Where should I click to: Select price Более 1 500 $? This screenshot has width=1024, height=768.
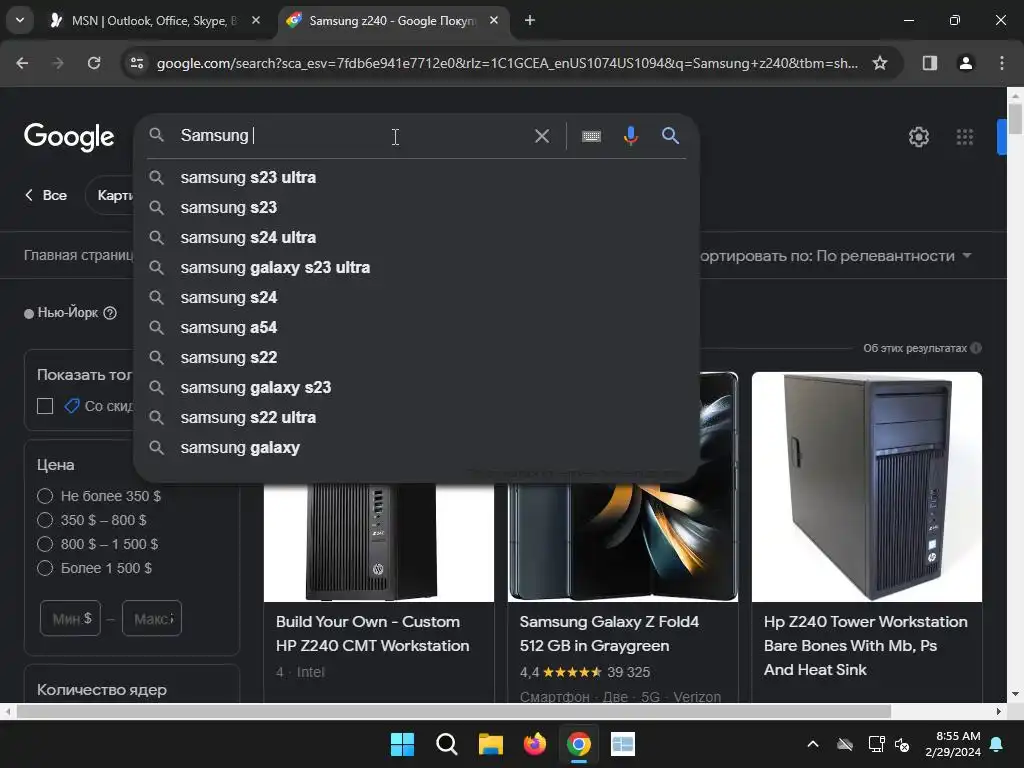coord(45,568)
